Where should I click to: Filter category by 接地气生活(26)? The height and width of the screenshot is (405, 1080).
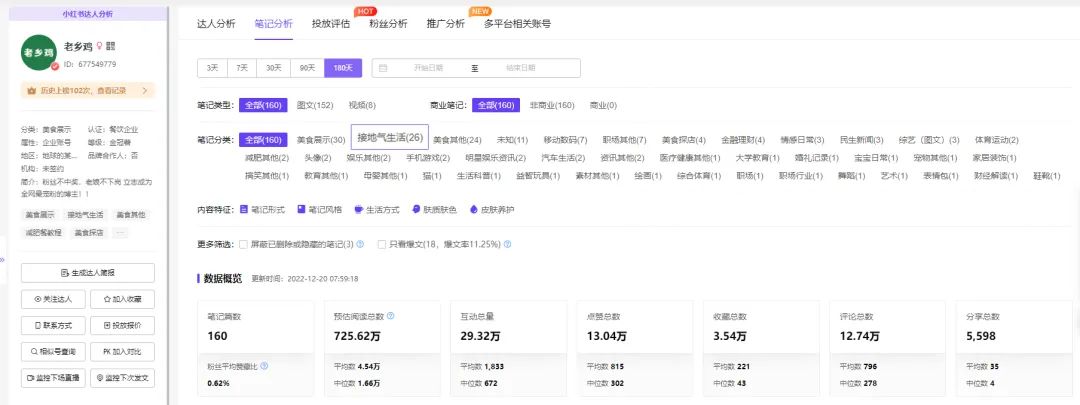(390, 137)
